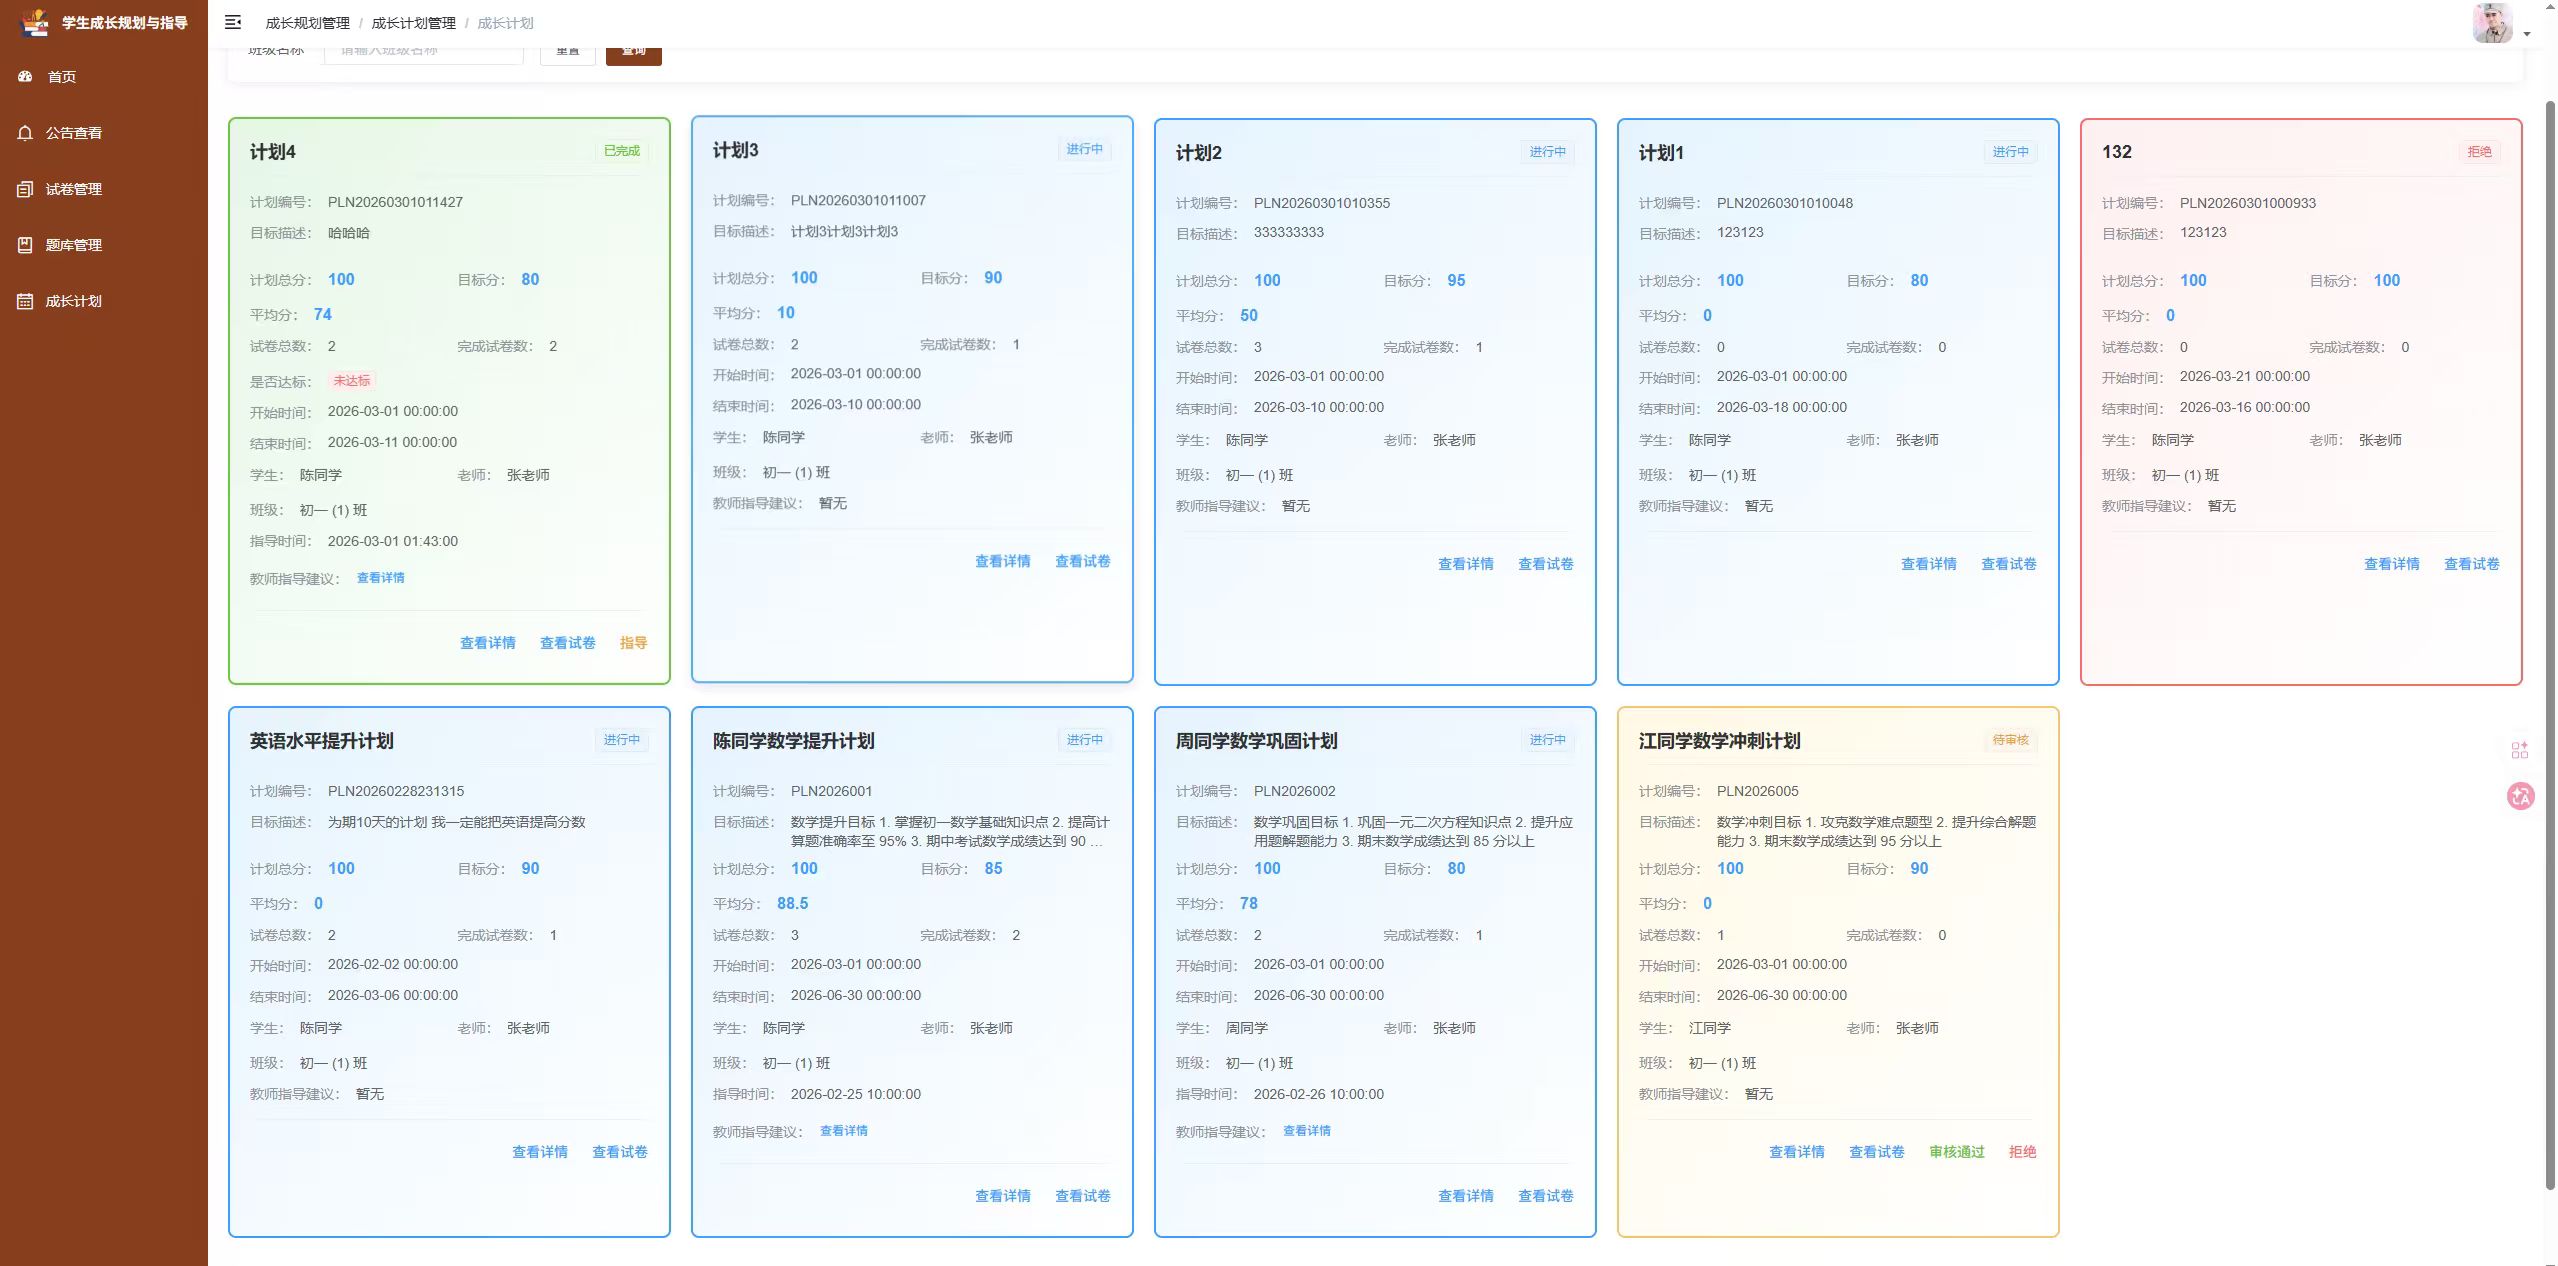The height and width of the screenshot is (1266, 2558).
Task: View papers of 计划4
Action: pos(568,643)
